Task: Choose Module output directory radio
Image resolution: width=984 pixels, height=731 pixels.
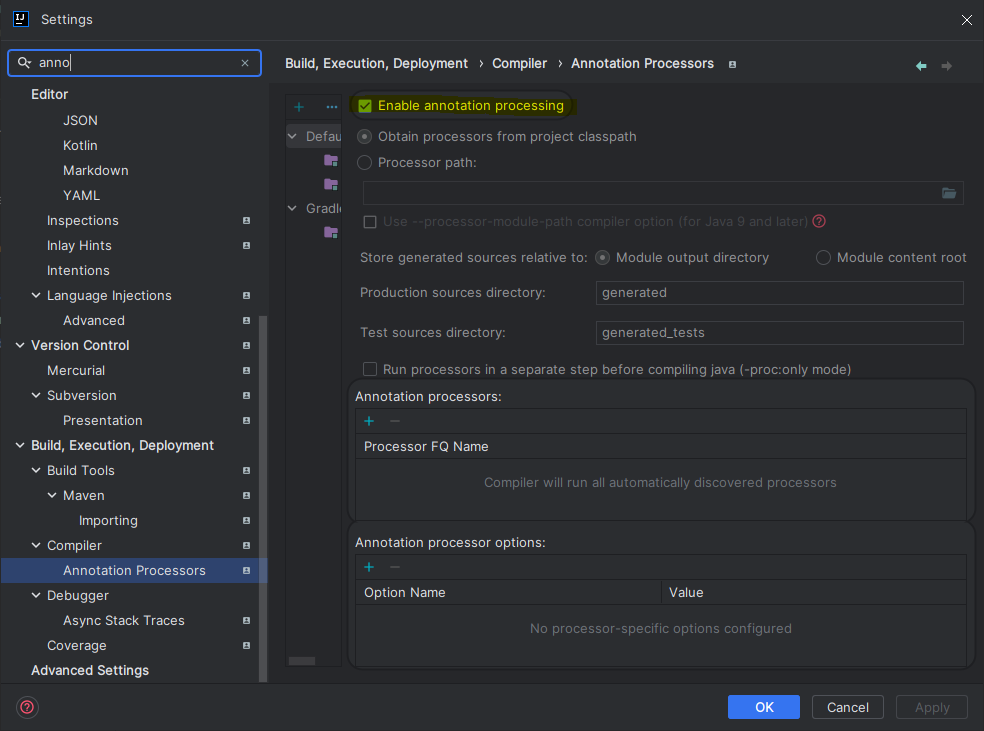Action: (602, 257)
